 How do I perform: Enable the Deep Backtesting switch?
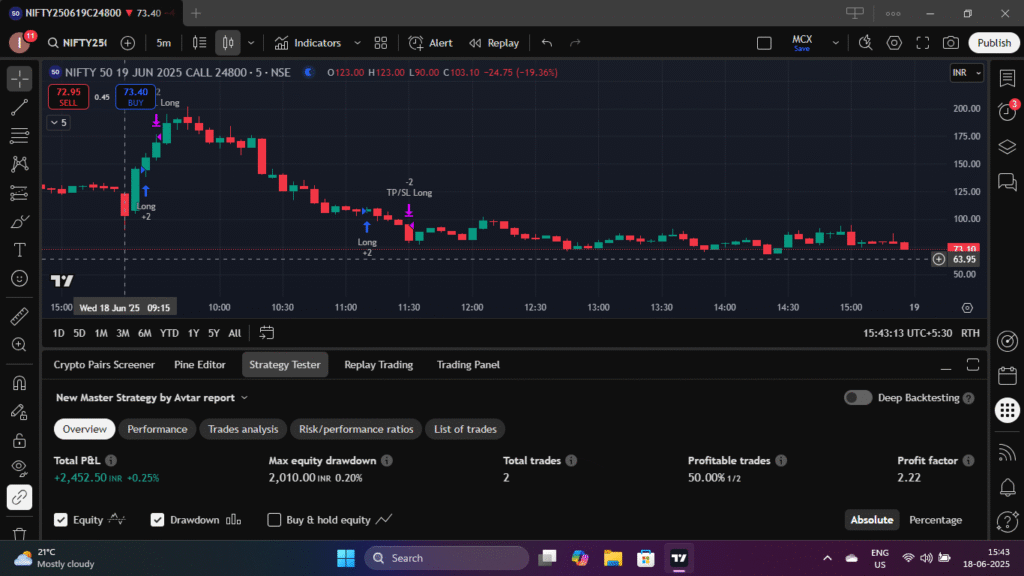[x=857, y=398]
